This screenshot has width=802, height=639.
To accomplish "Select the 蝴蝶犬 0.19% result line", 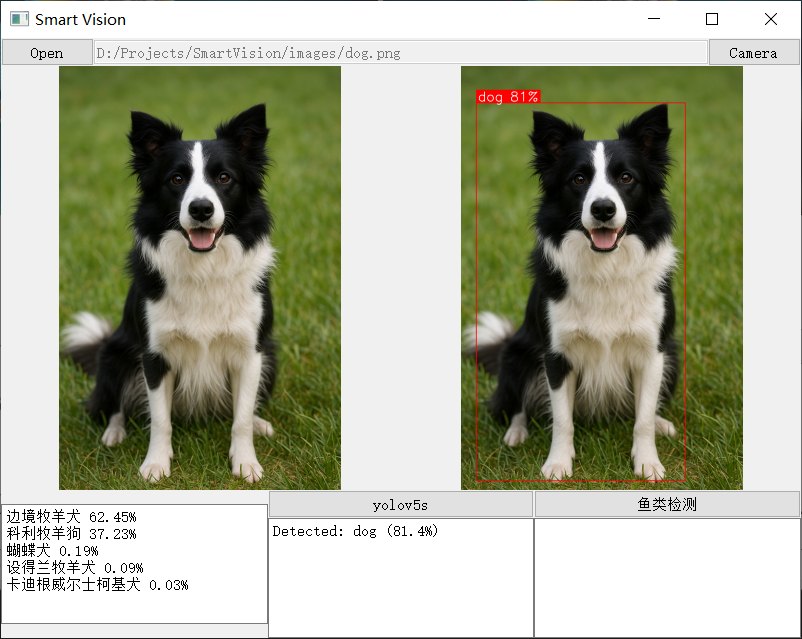I will 52,551.
